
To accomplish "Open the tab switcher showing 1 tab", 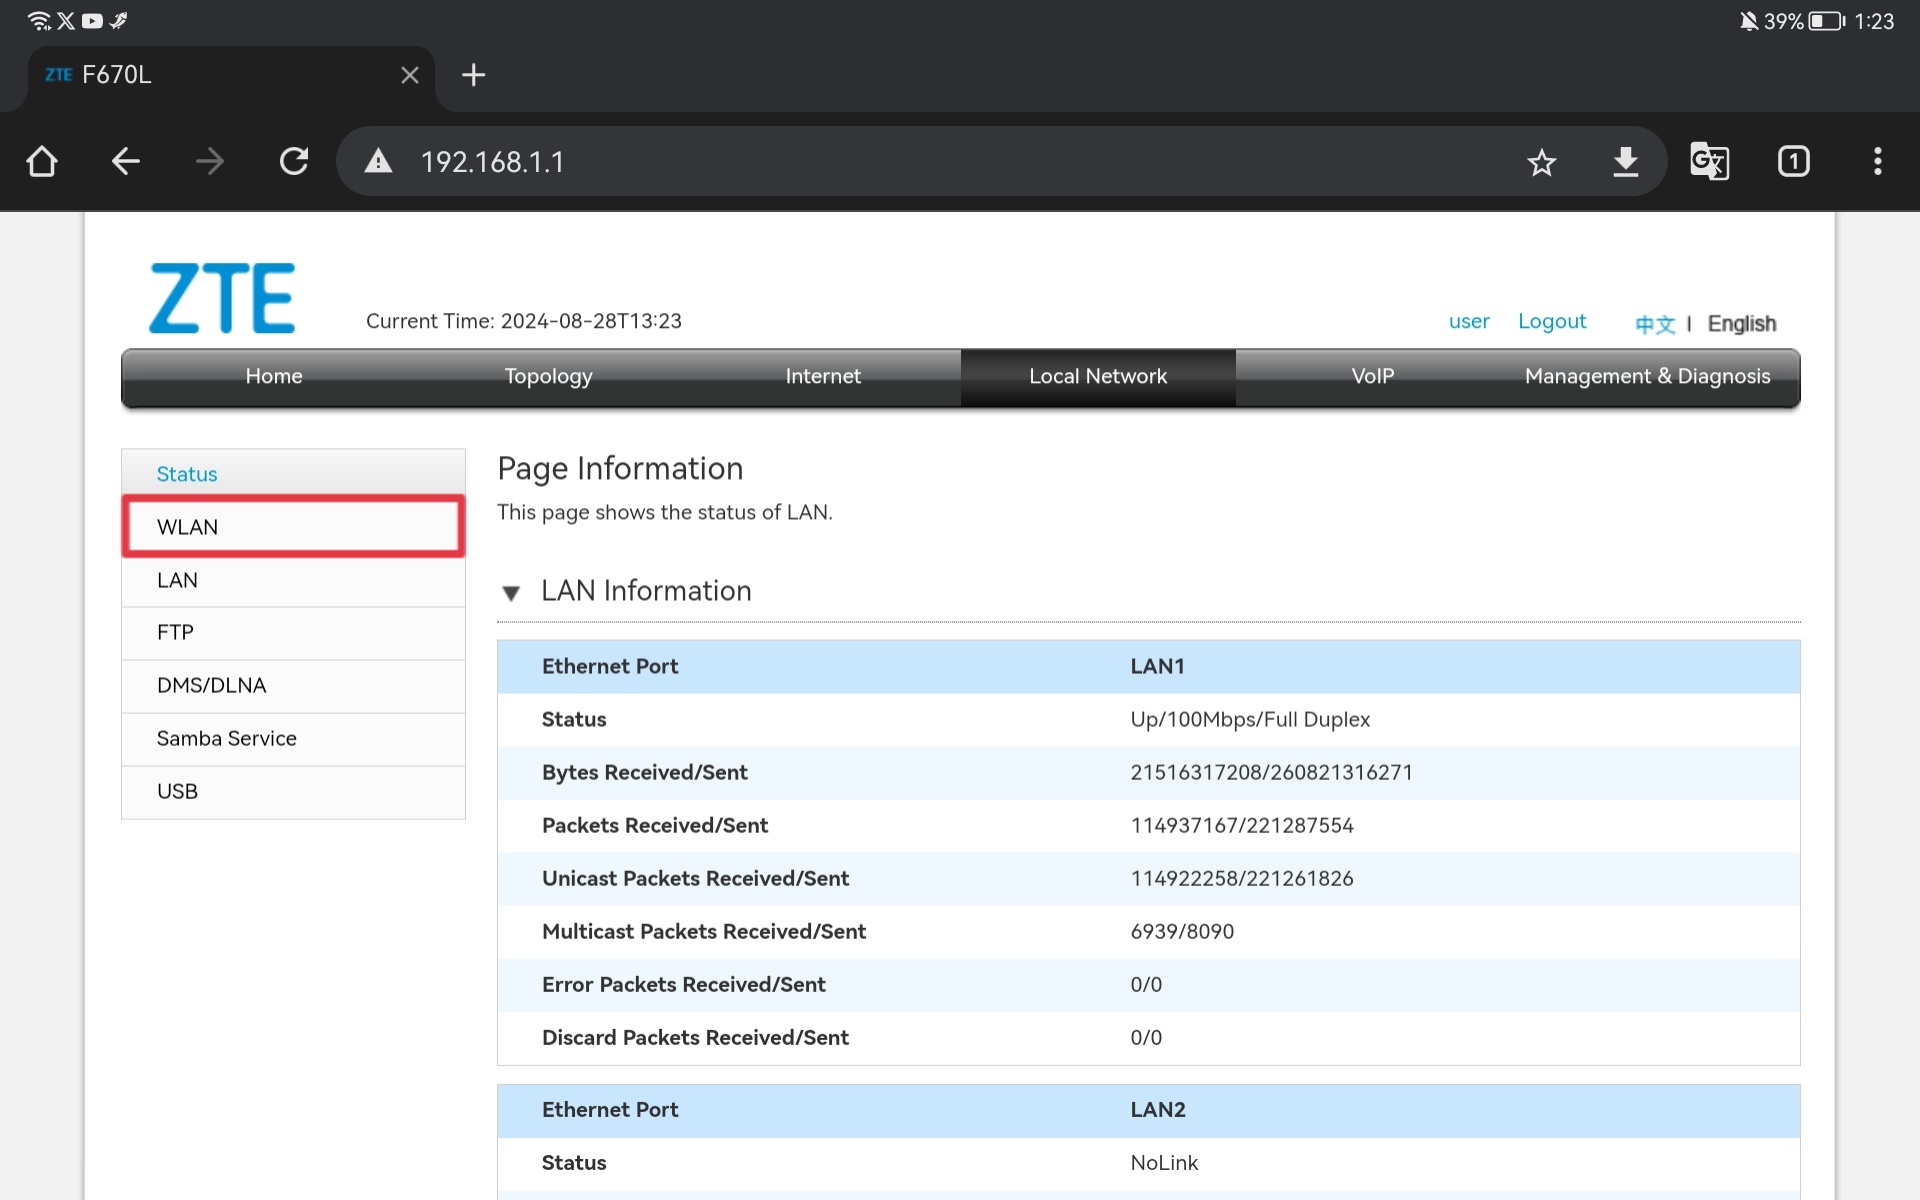I will pos(1793,161).
